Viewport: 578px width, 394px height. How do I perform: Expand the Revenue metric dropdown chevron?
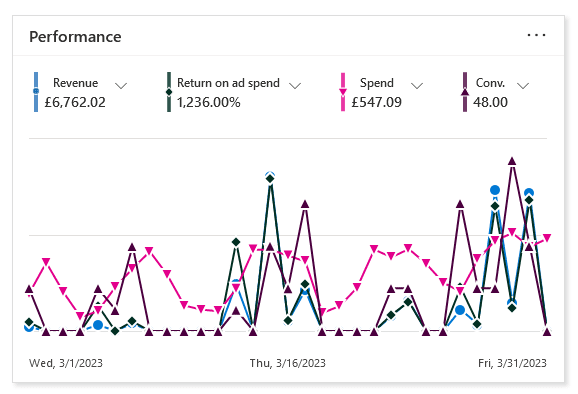pos(121,86)
